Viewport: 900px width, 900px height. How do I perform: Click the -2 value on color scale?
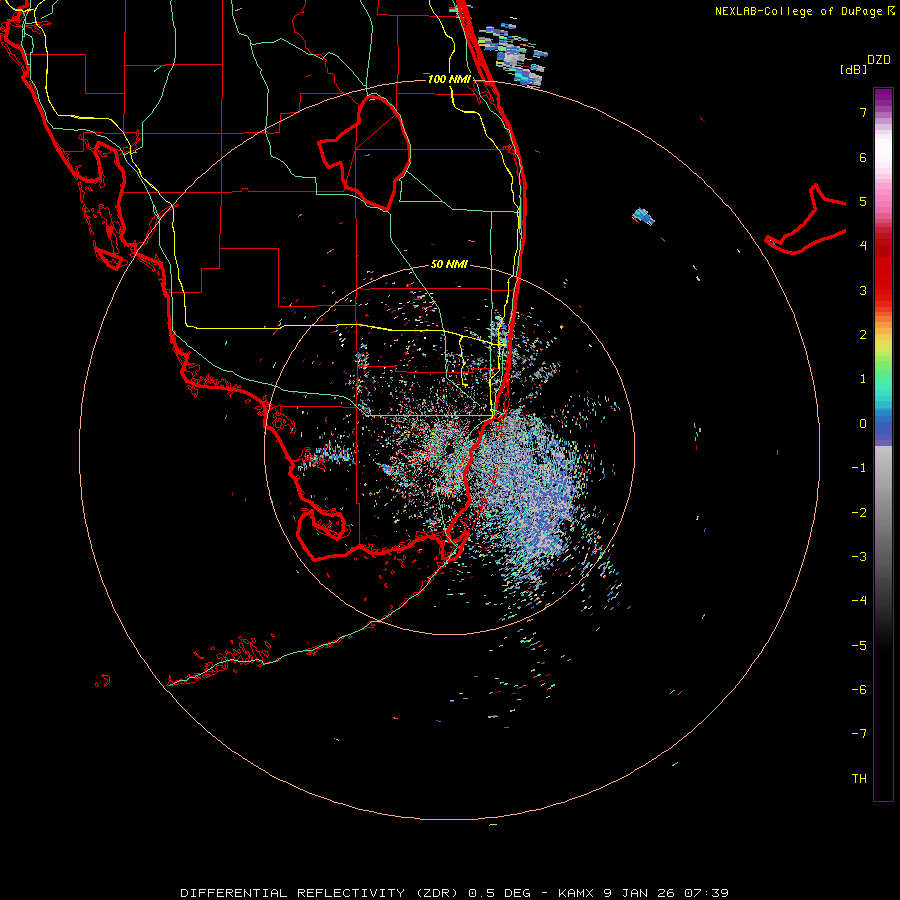[x=859, y=513]
